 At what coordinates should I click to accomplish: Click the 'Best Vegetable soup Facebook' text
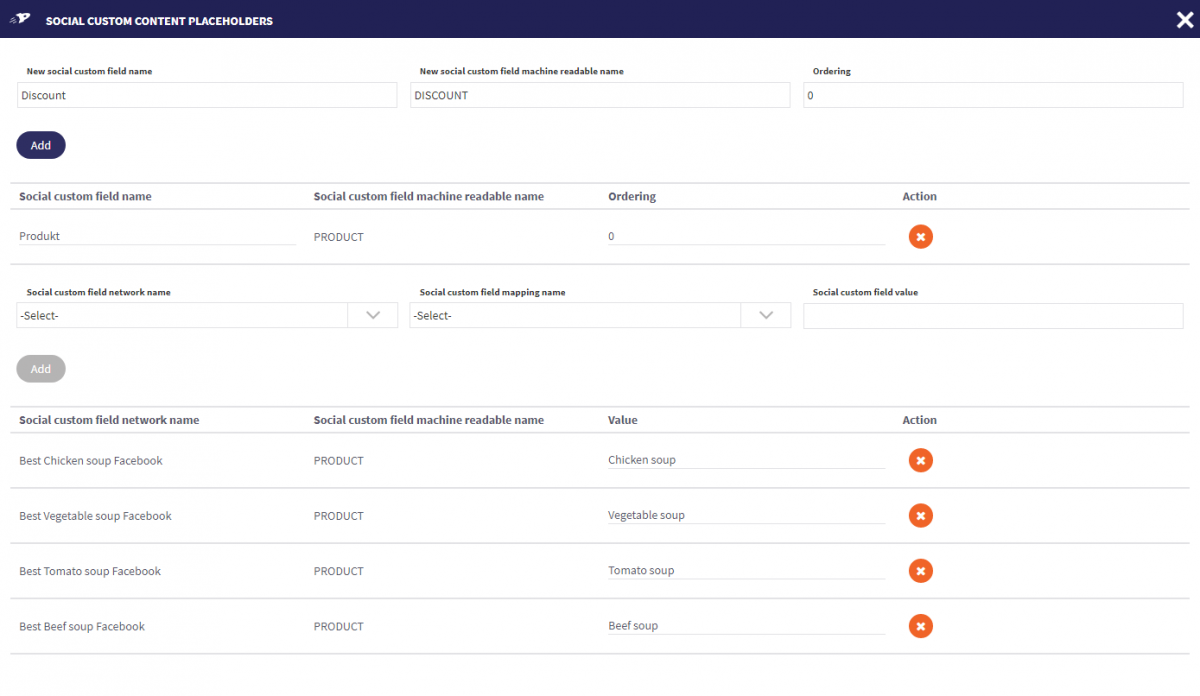[96, 516]
